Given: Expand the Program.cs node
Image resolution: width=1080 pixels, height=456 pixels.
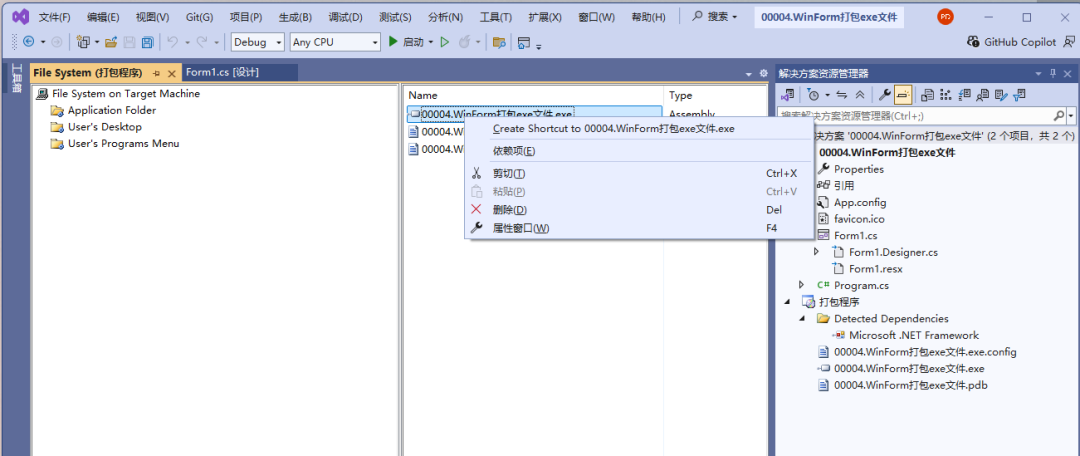Looking at the screenshot, I should click(x=801, y=285).
